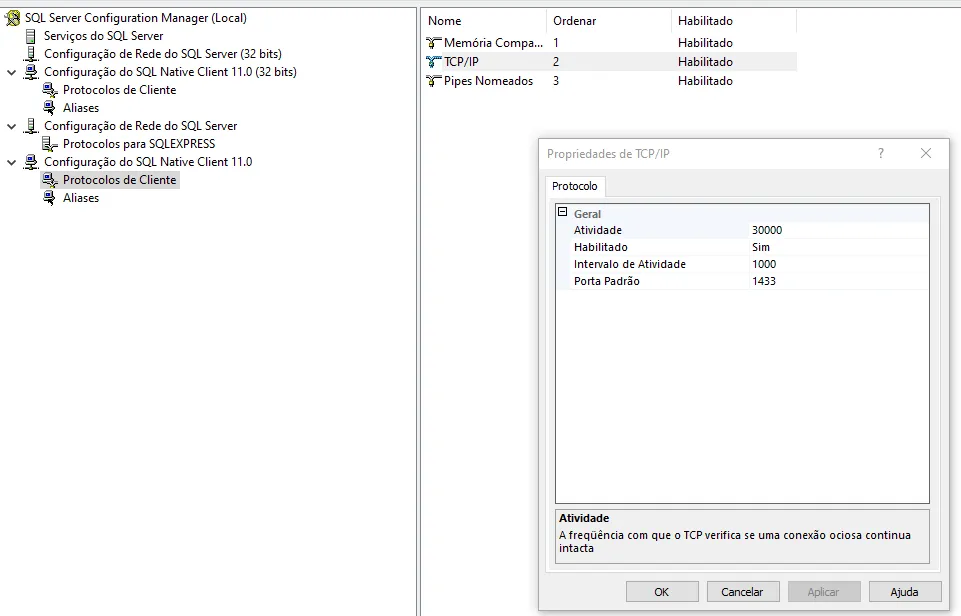Select the Intervalo de Atividade property label
The width and height of the screenshot is (961, 616).
(629, 264)
